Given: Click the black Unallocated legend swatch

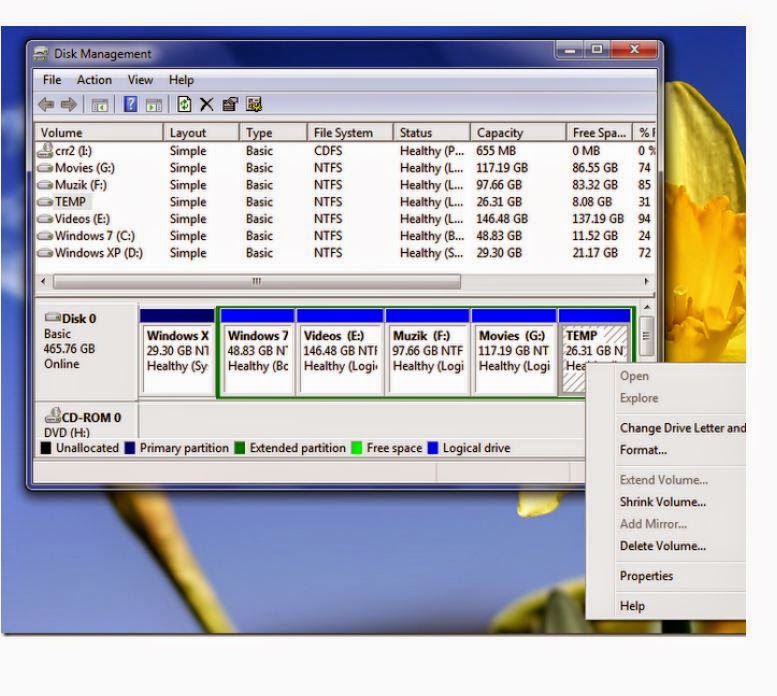Looking at the screenshot, I should (x=46, y=448).
